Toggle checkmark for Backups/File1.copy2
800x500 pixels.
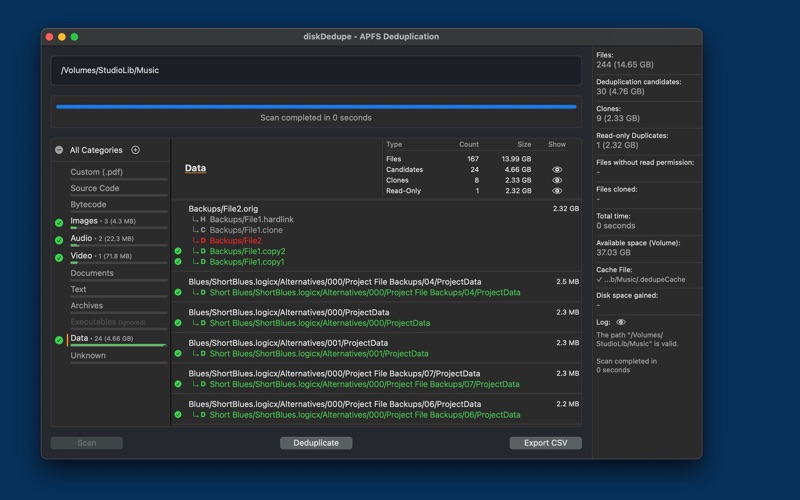tap(178, 251)
